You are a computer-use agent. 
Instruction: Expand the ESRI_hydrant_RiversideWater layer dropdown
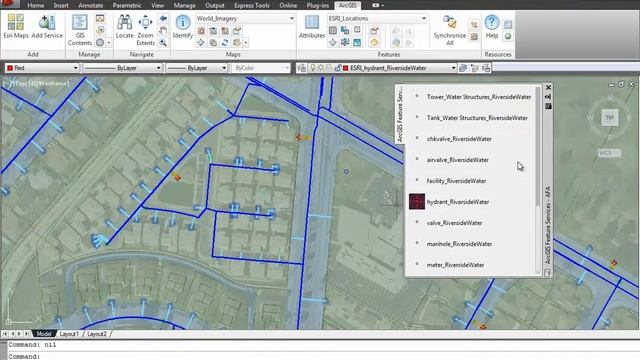pyautogui.click(x=453, y=68)
